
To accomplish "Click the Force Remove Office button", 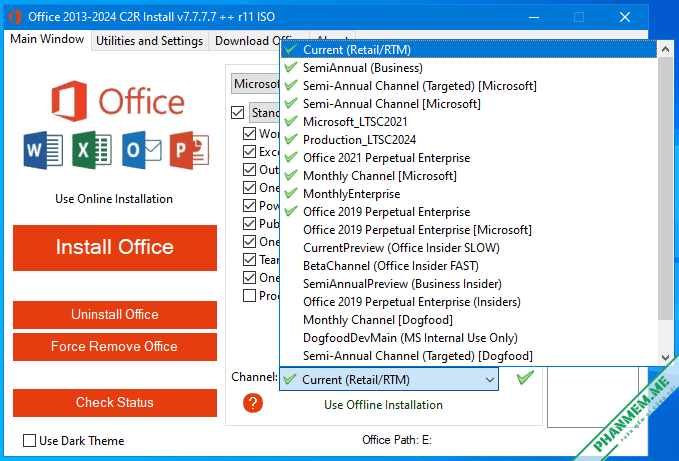I will pos(115,346).
